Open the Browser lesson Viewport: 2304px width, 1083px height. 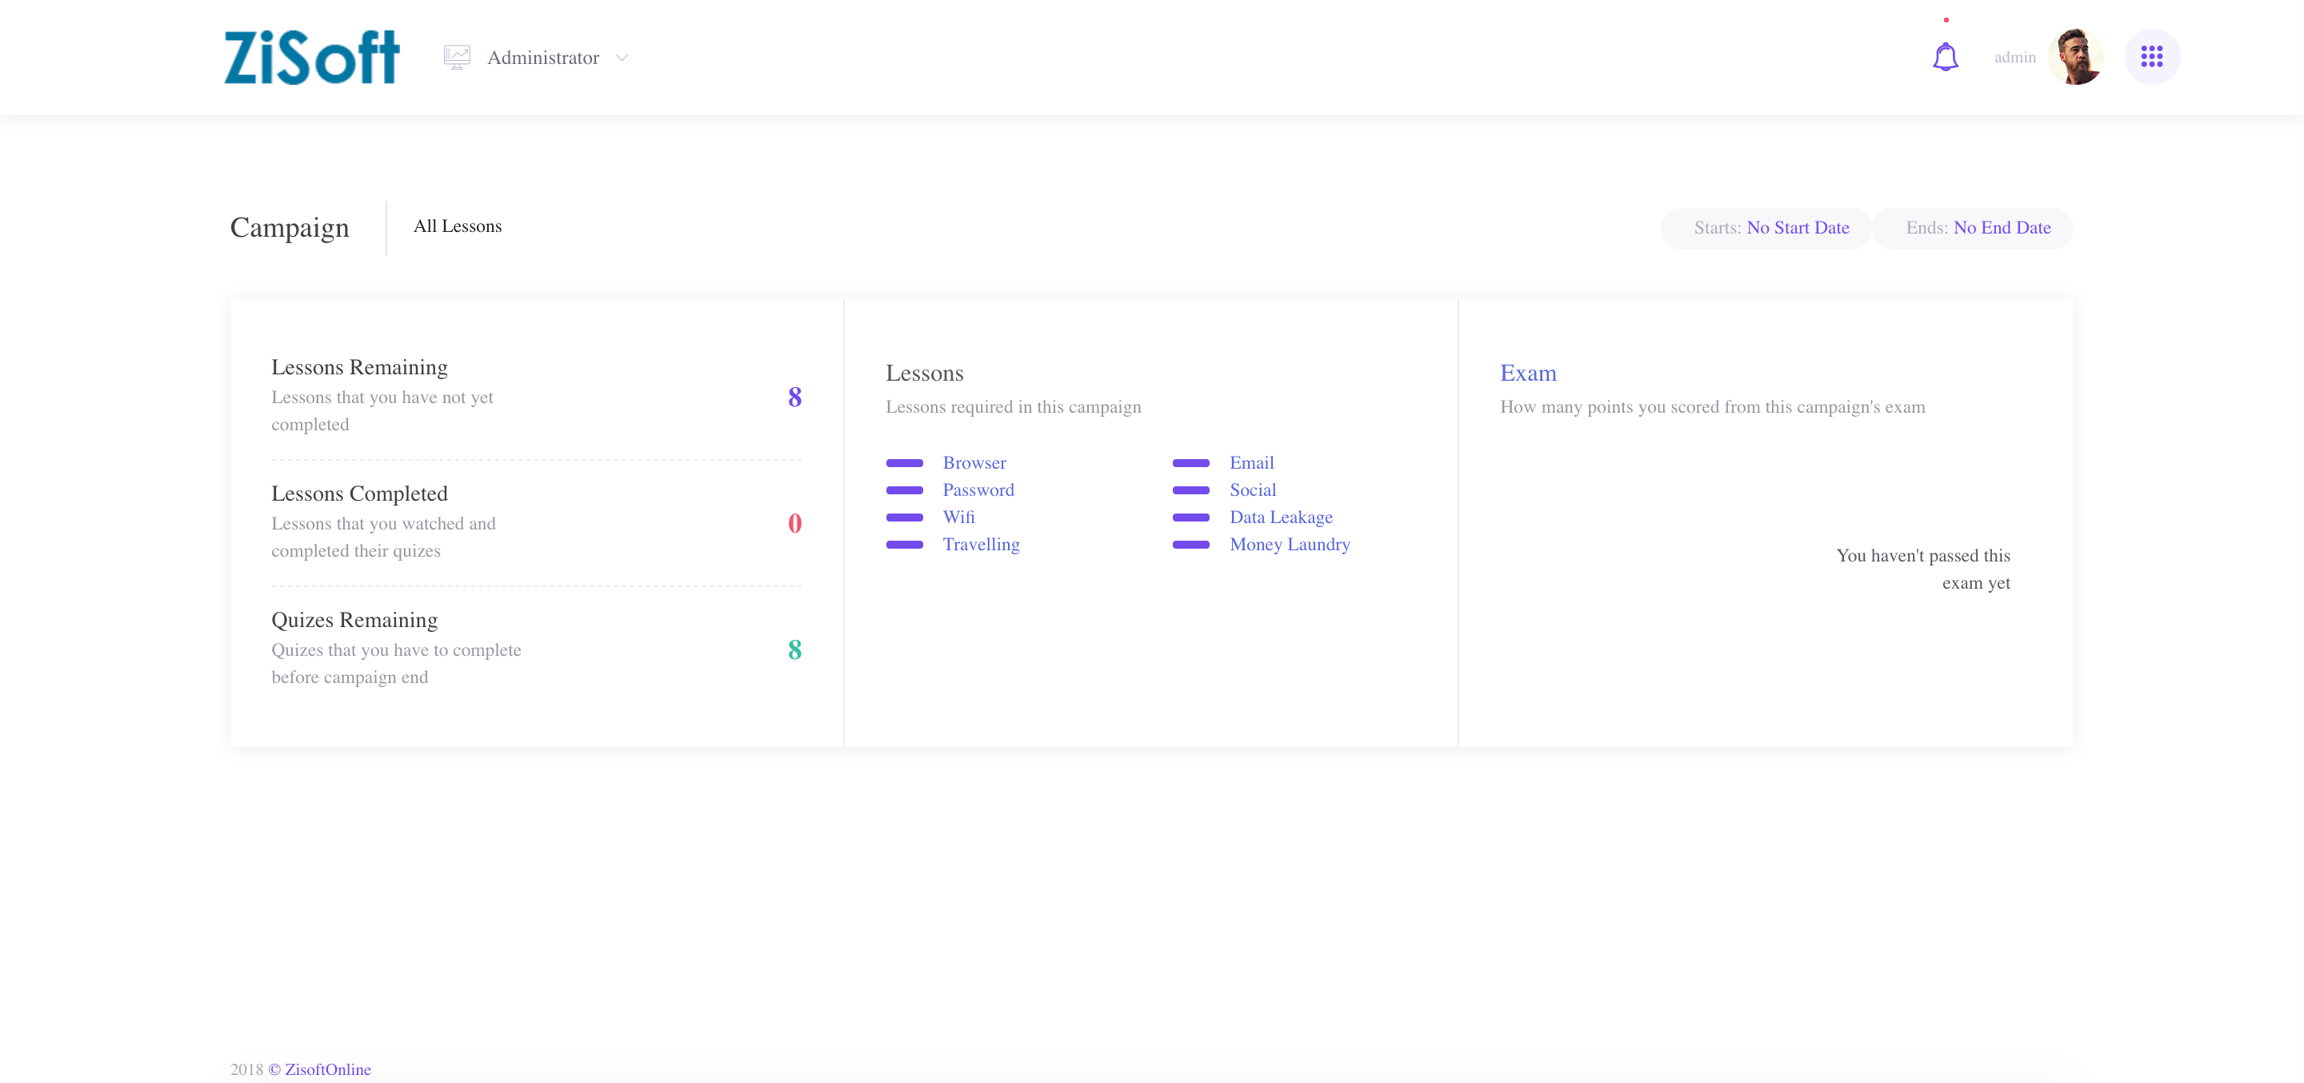974,463
